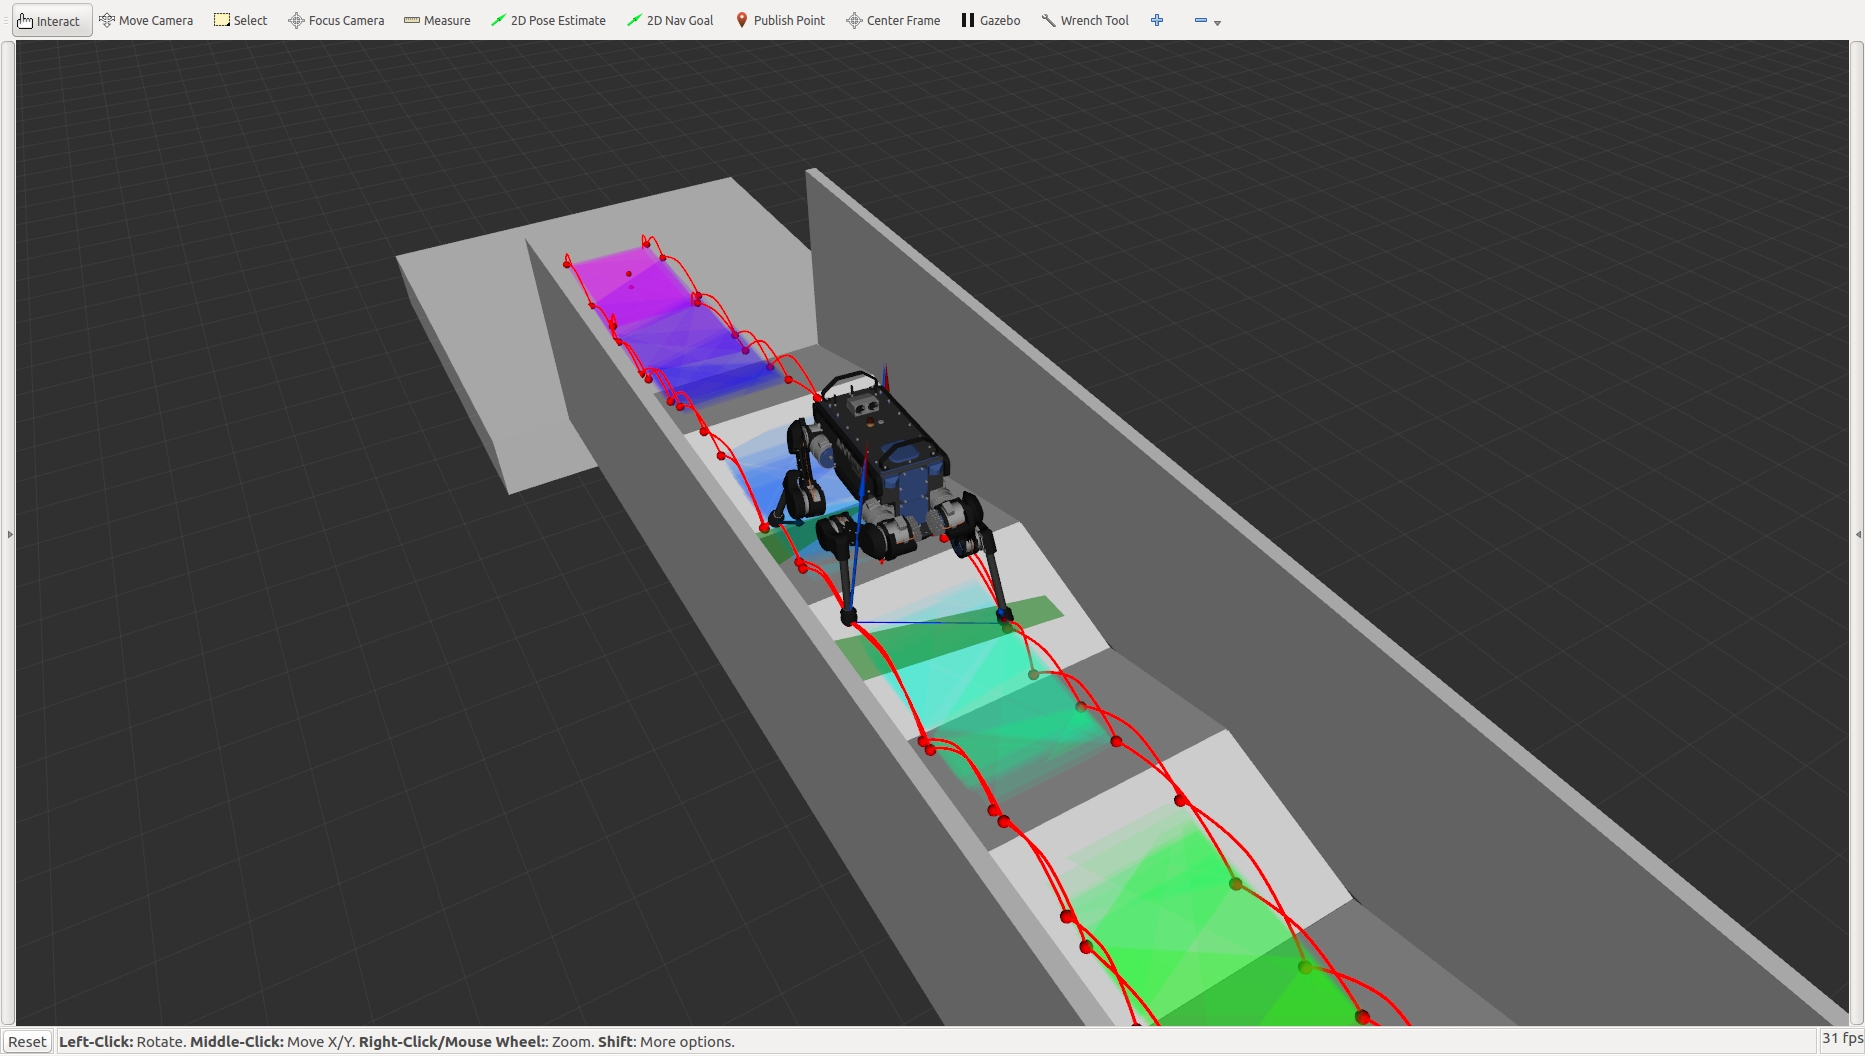This screenshot has height=1056, width=1865.
Task: Click the Center Frame tool
Action: pos(893,20)
